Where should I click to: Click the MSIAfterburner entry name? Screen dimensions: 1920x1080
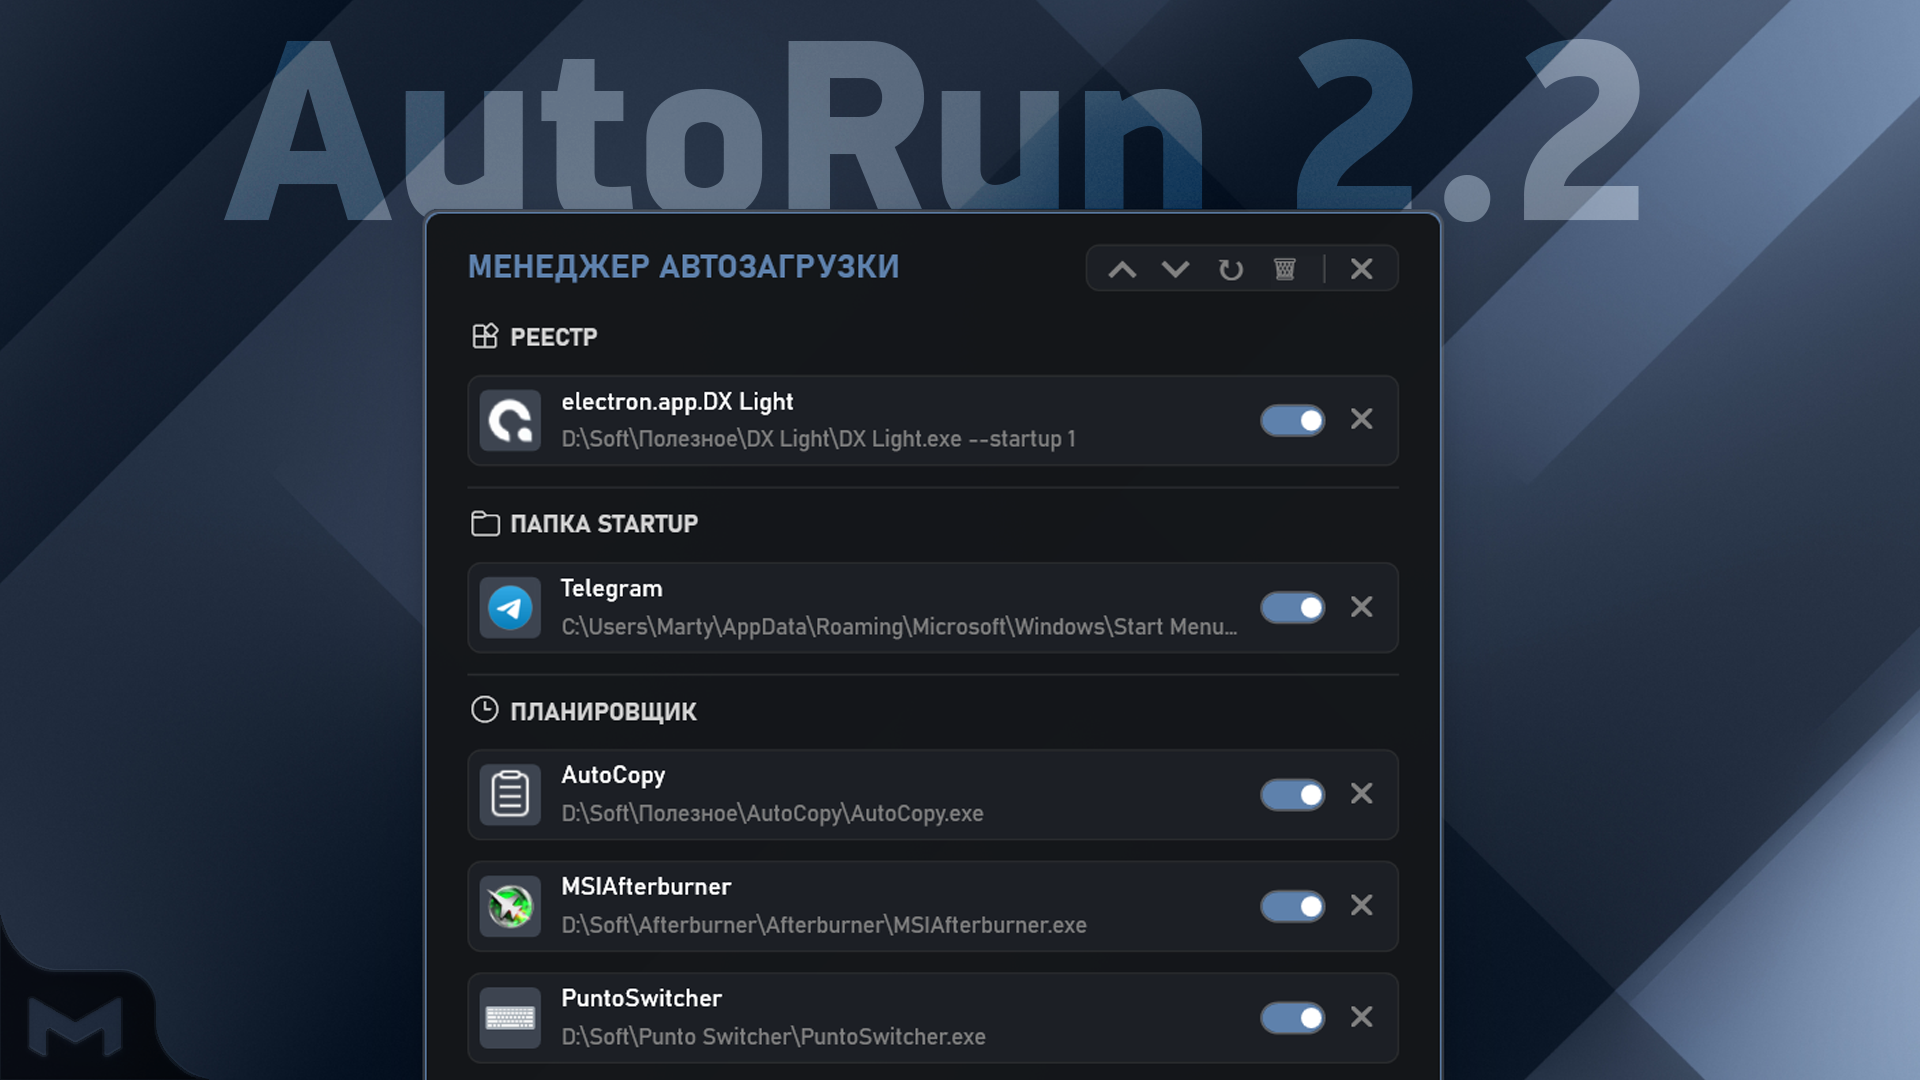tap(646, 887)
